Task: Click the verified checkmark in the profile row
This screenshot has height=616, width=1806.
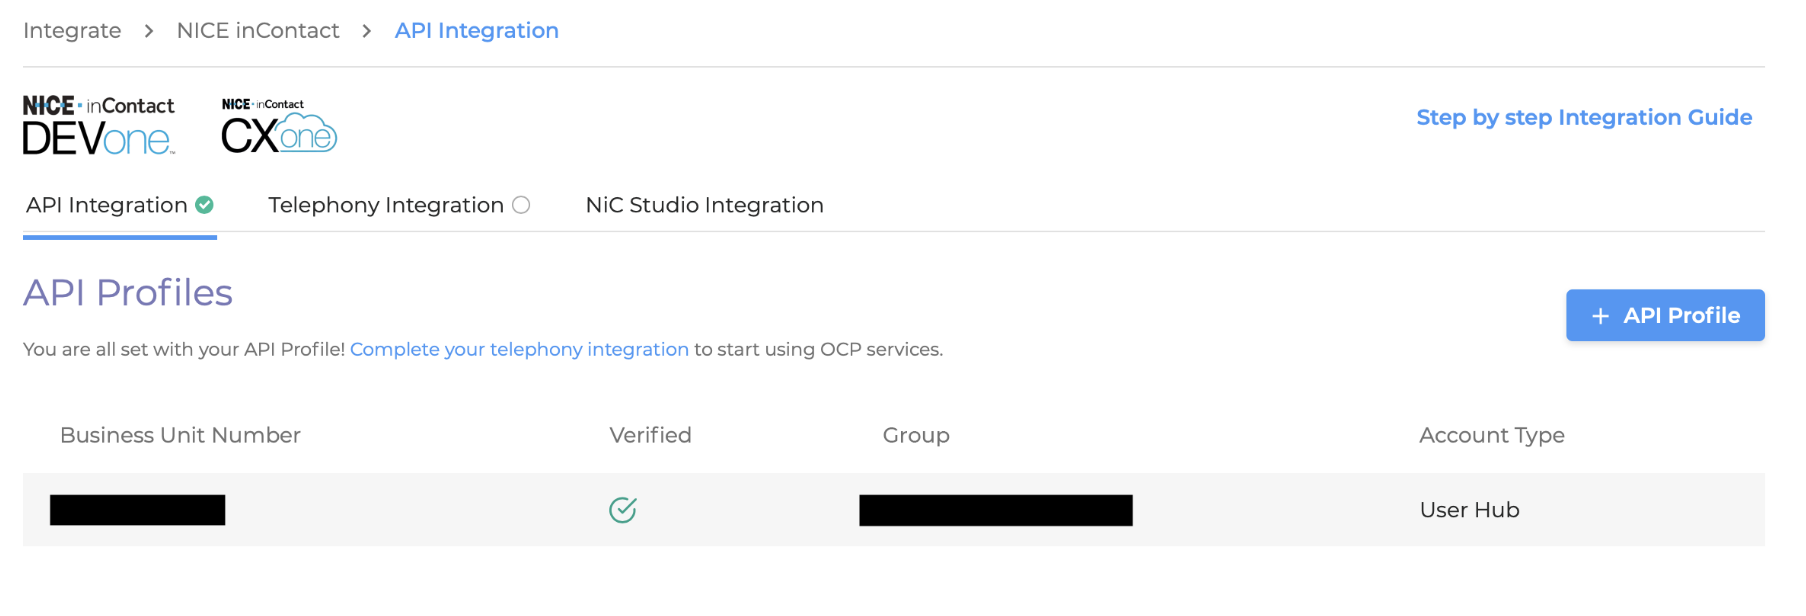Action: 622,510
